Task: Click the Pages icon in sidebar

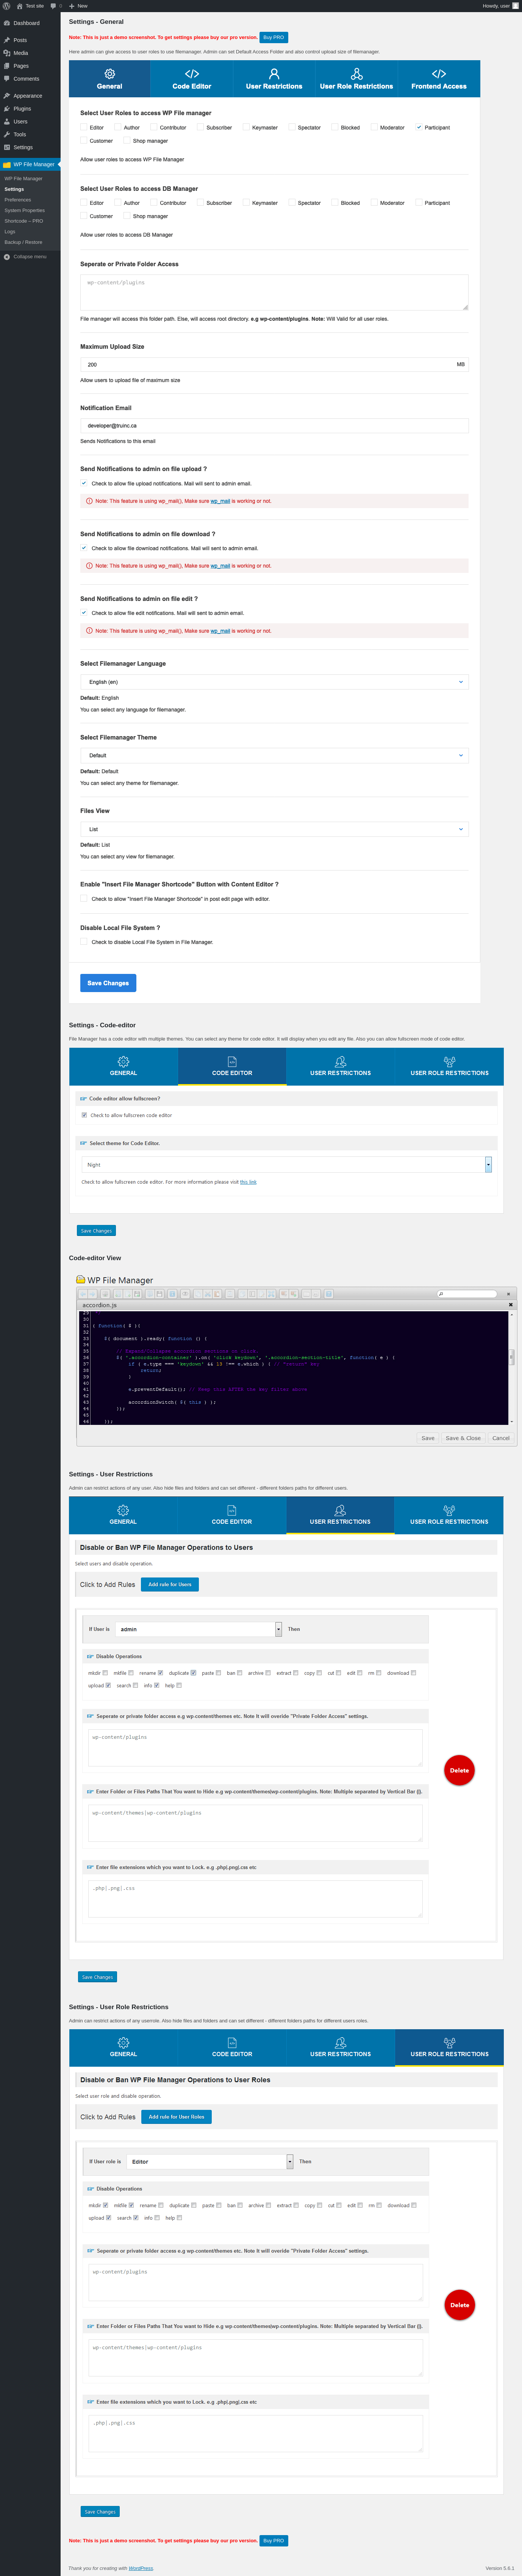Action: (7, 66)
